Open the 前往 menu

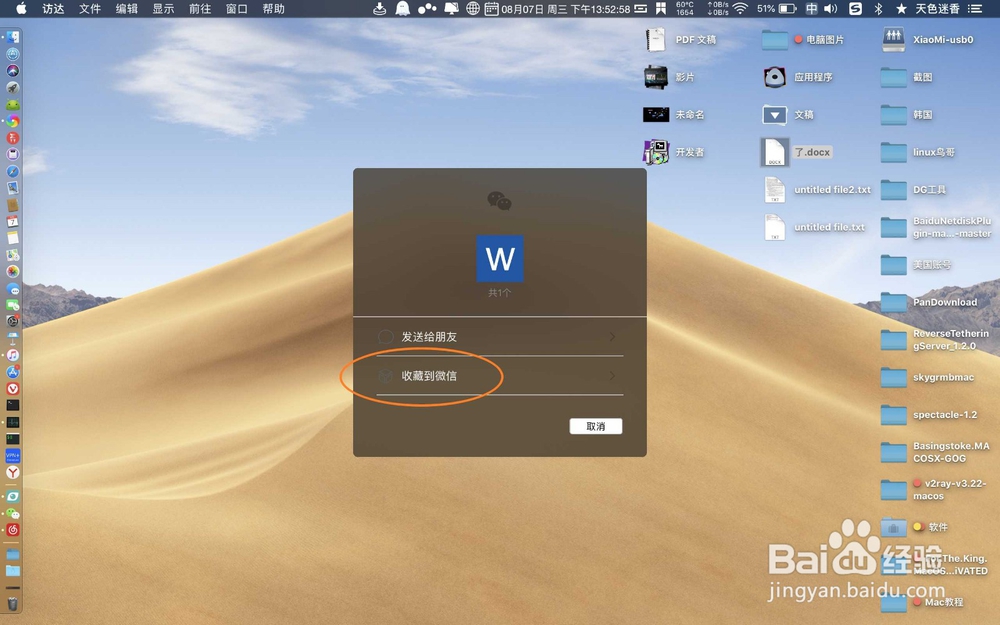coord(199,9)
